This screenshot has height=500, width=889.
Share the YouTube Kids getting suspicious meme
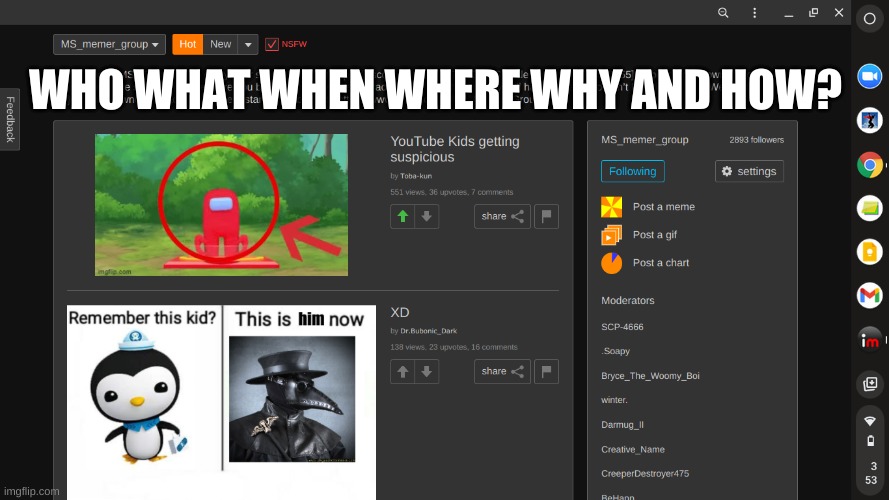pyautogui.click(x=502, y=217)
